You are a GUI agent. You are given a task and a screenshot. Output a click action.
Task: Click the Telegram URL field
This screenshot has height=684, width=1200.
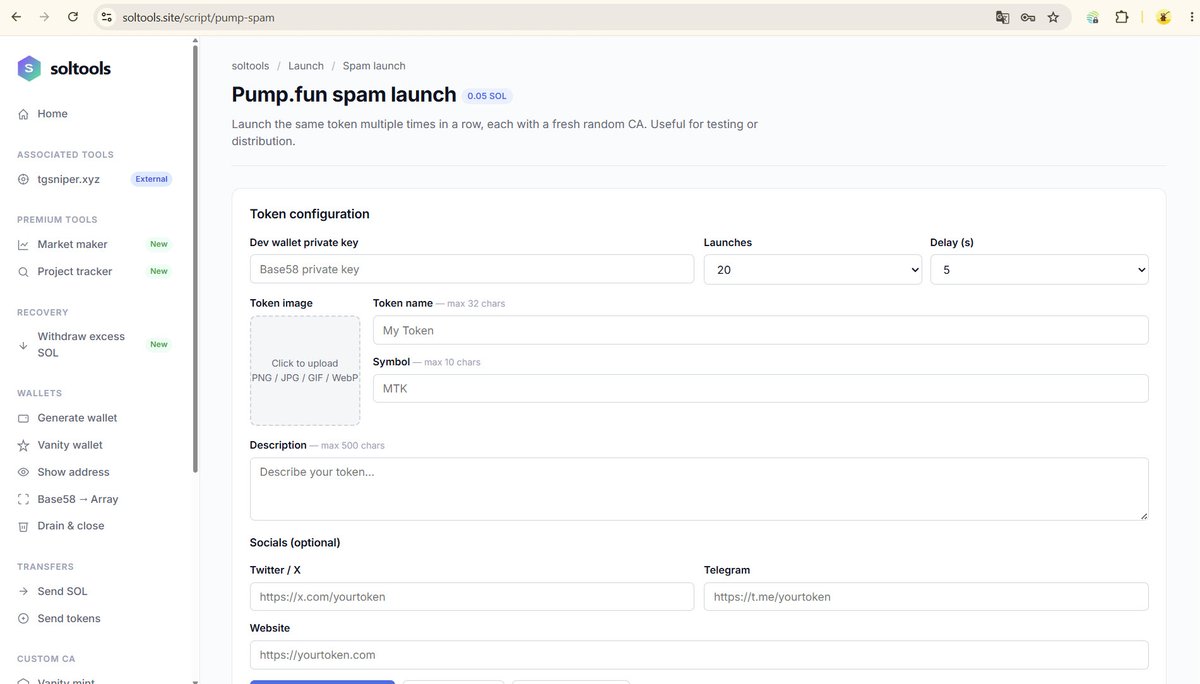[x=926, y=597]
